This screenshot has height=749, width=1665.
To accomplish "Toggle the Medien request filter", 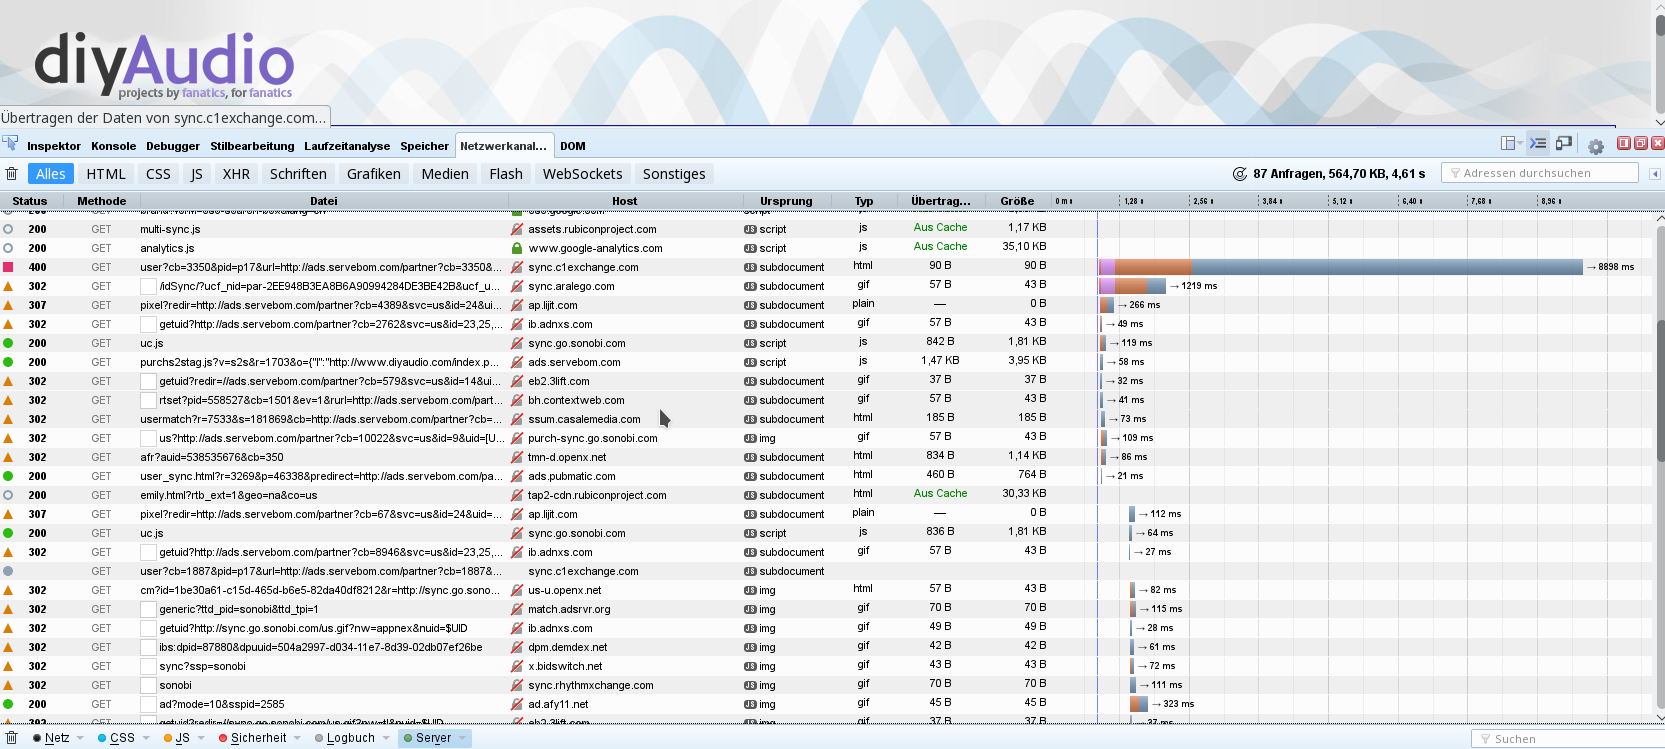I will [x=445, y=174].
